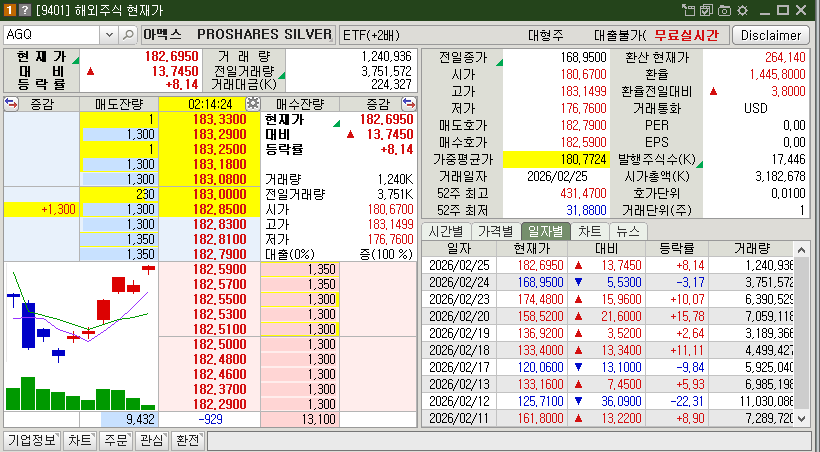The height and width of the screenshot is (452, 820).
Task: Click 일자 column header
Action: coord(459,248)
